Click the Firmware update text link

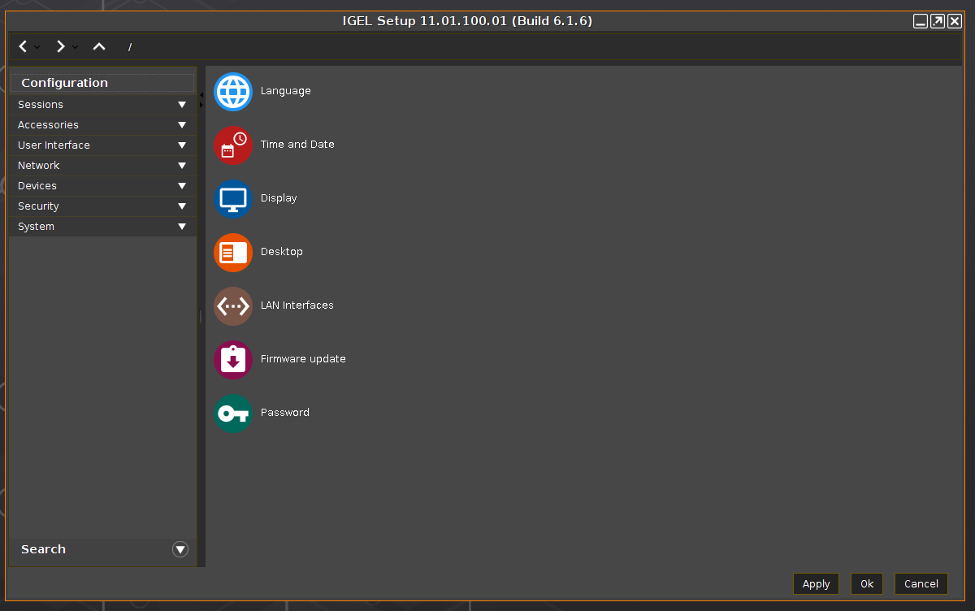pos(303,359)
